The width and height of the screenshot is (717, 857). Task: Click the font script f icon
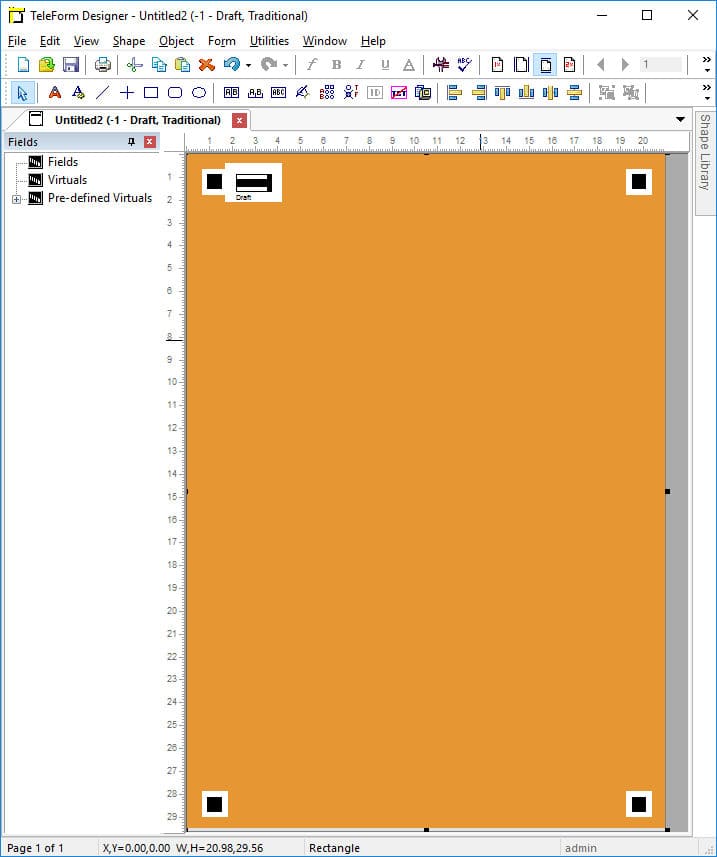coord(312,64)
